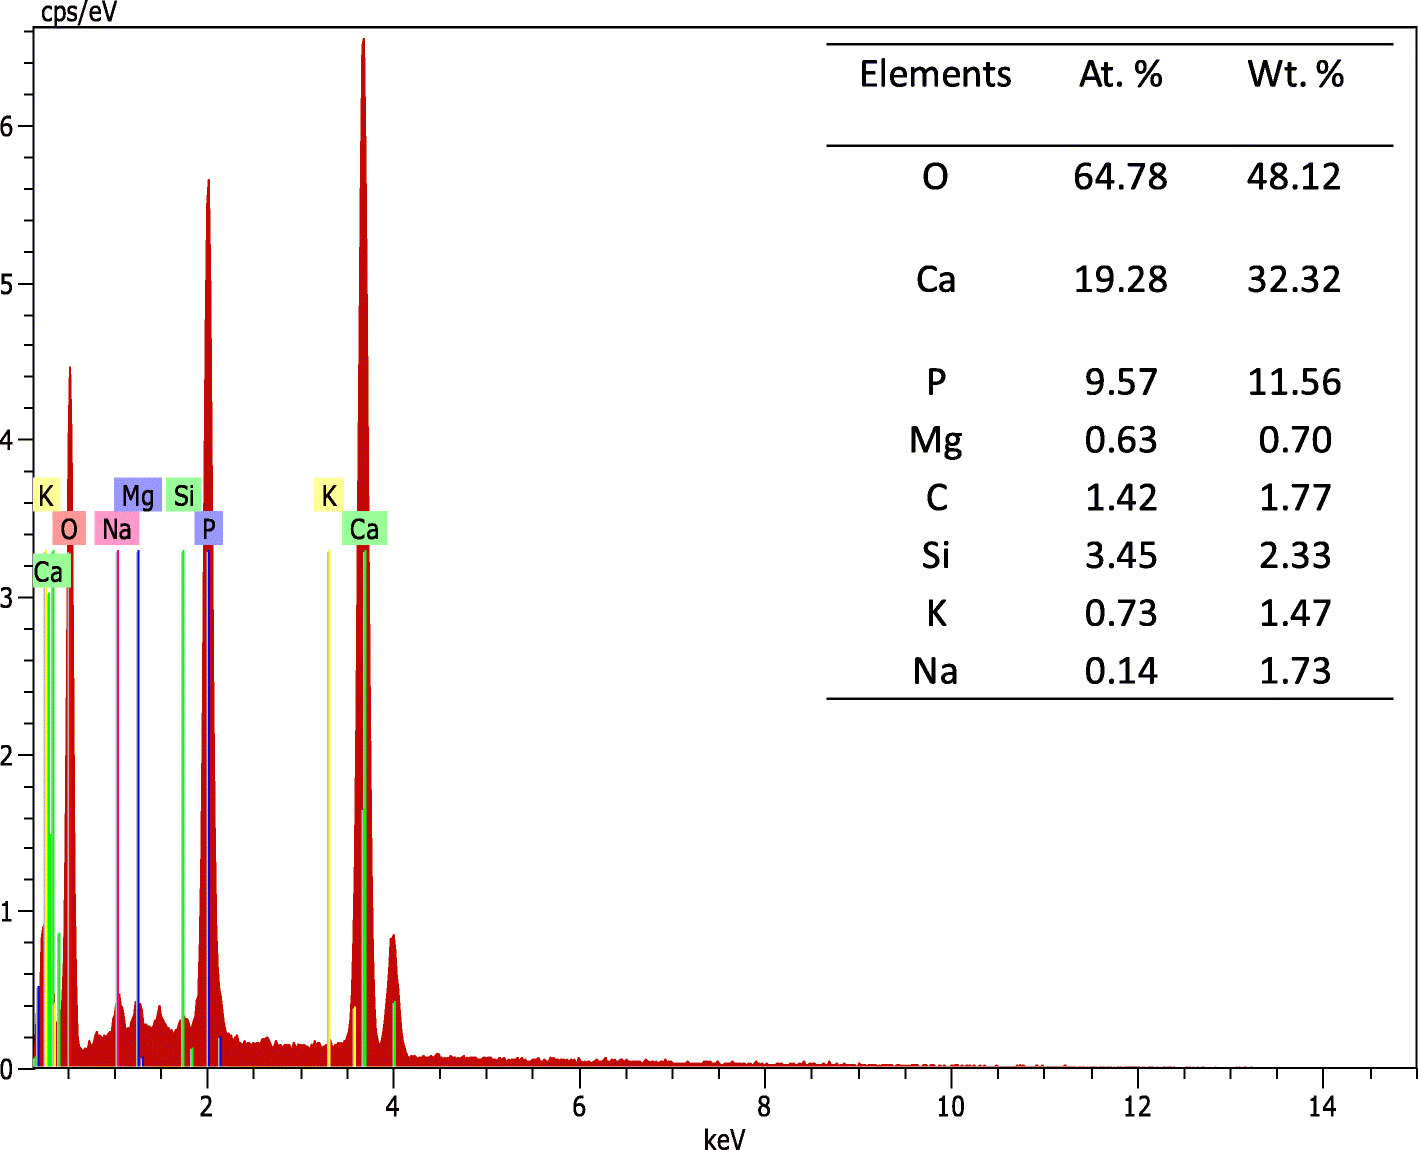Click the yellow K label near 3.3 keV
This screenshot has width=1418, height=1150.
329,495
